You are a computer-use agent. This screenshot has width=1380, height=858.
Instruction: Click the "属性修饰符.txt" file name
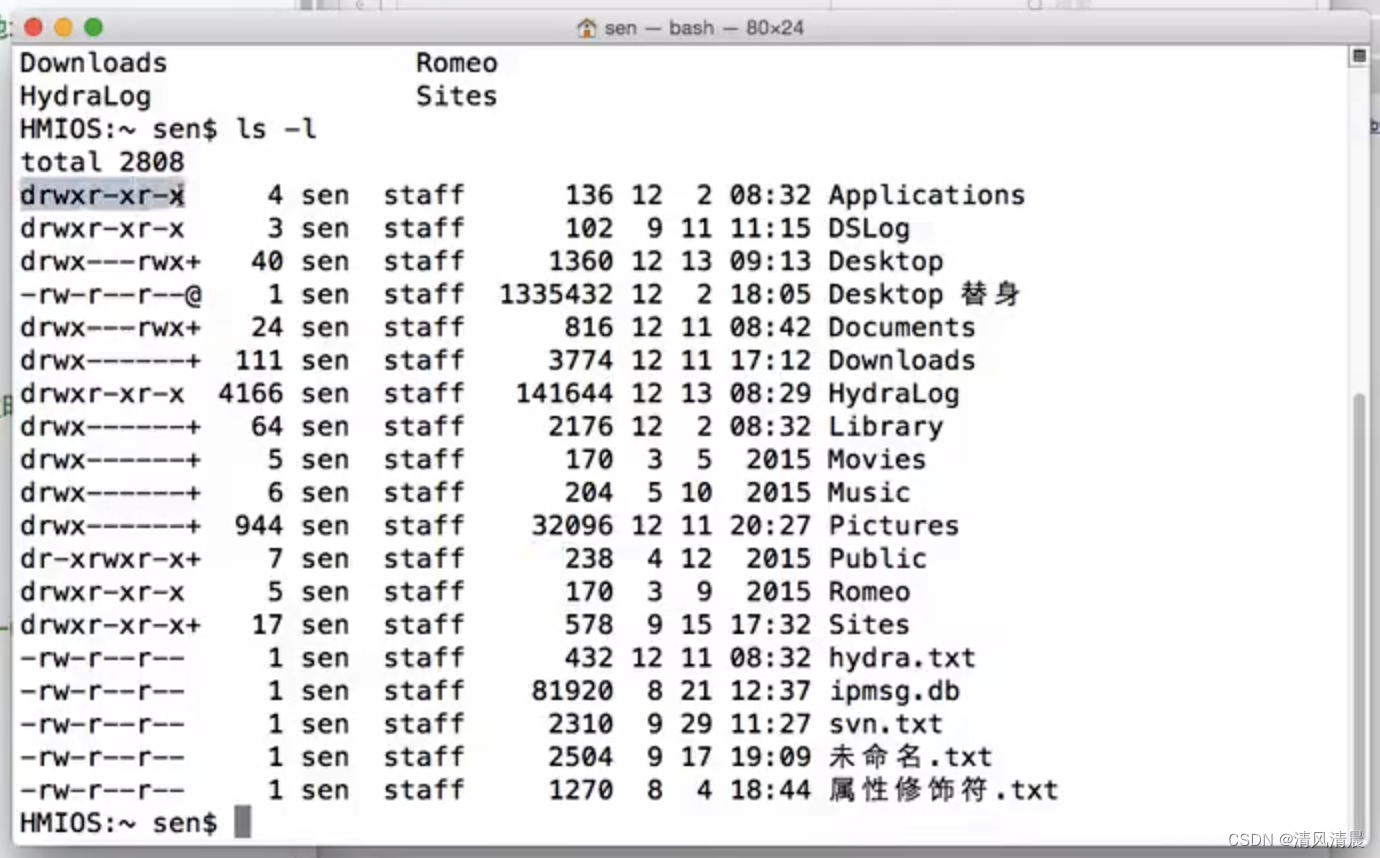[x=943, y=789]
